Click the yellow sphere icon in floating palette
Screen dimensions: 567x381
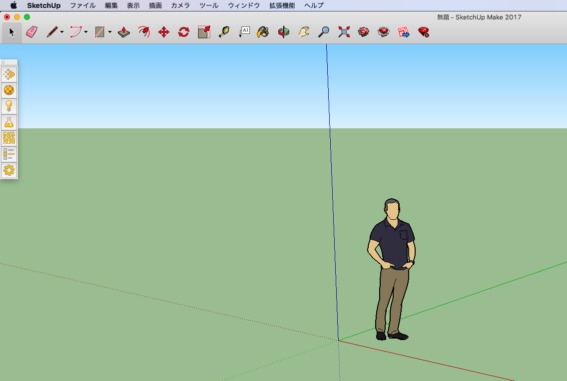(9, 90)
